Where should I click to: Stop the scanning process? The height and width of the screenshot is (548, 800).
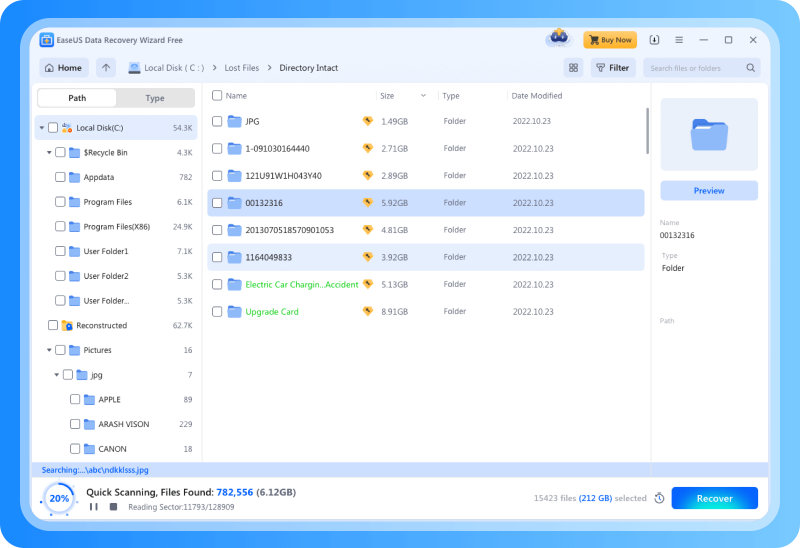point(113,507)
